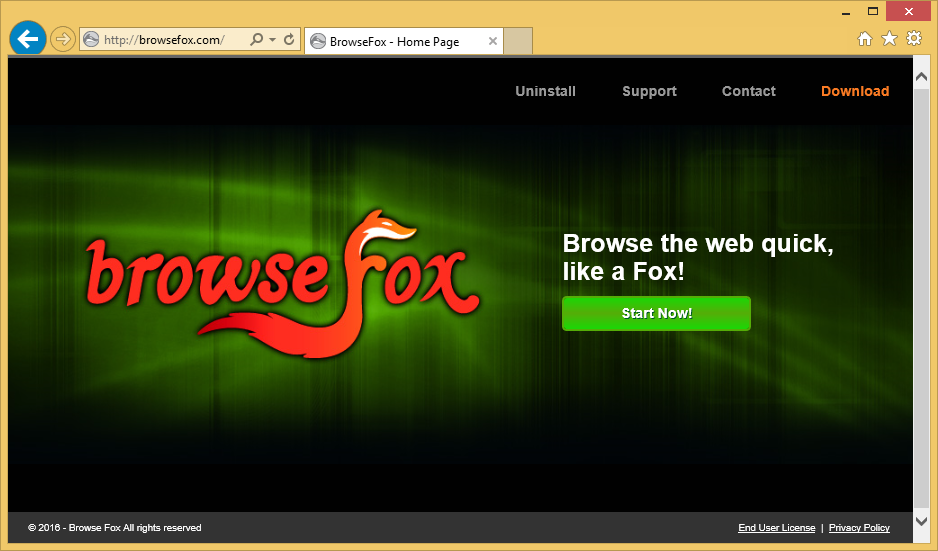Expand the address bar autocomplete dropdown arrow
This screenshot has width=938, height=551.
(x=272, y=40)
